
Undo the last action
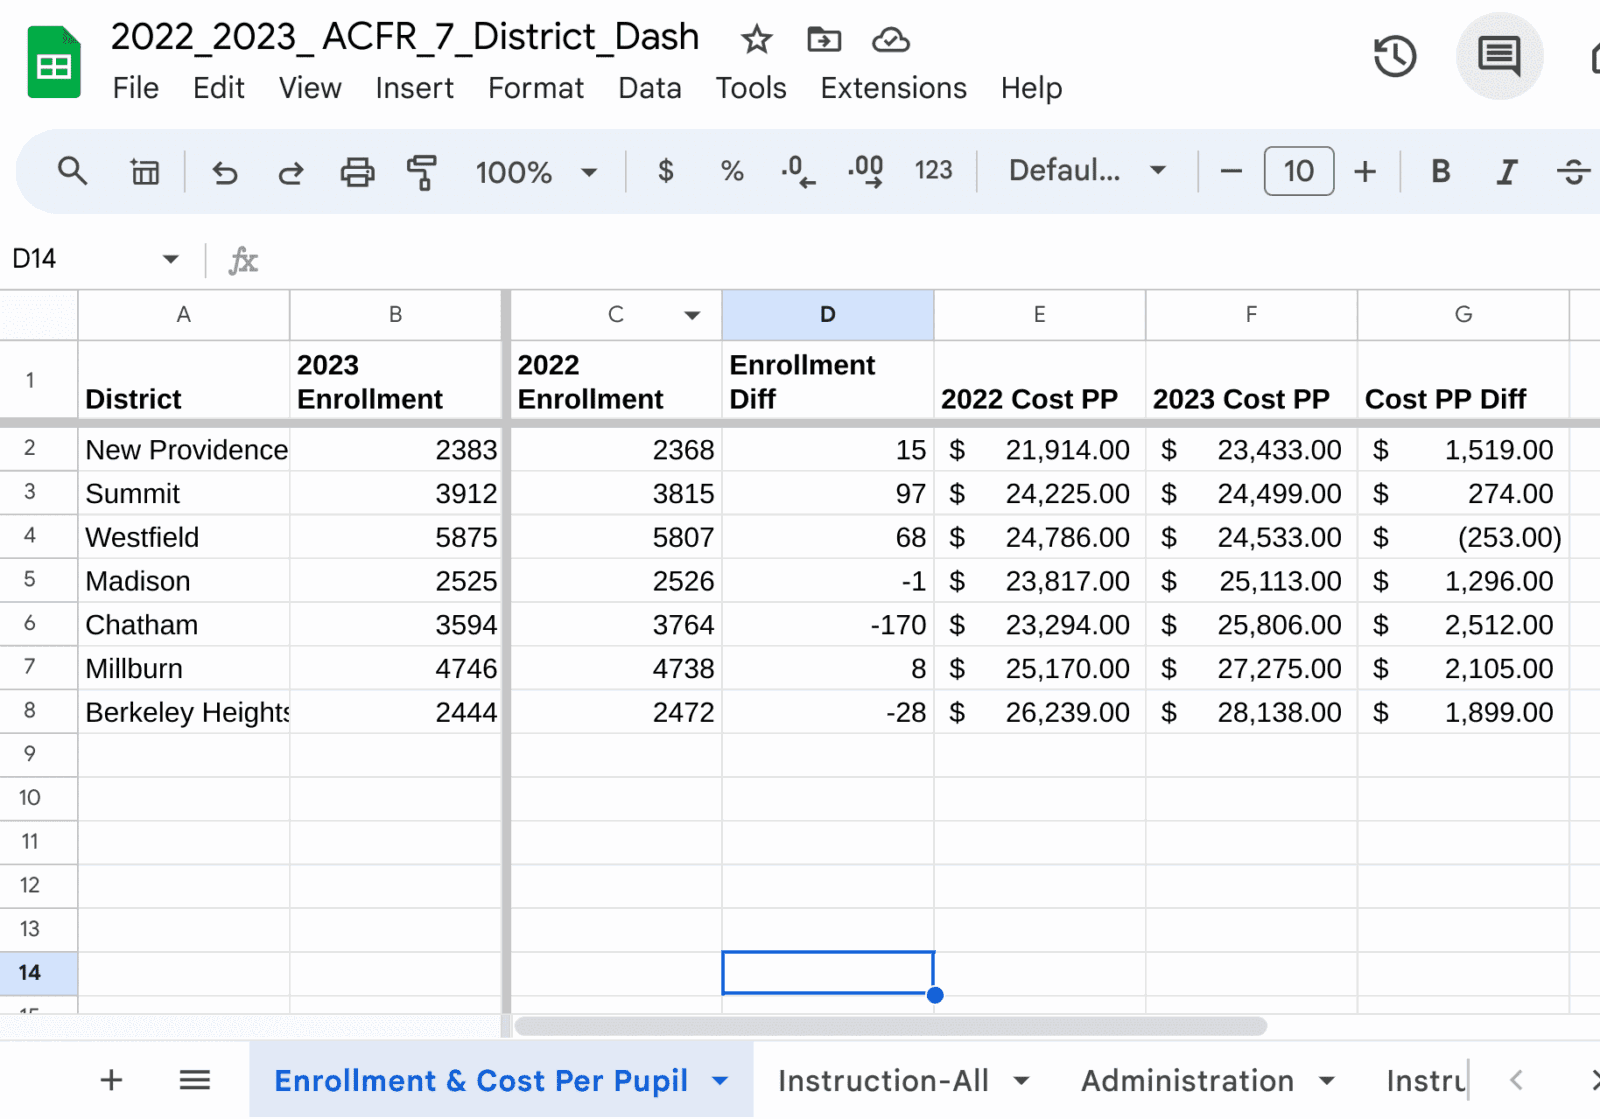click(225, 171)
